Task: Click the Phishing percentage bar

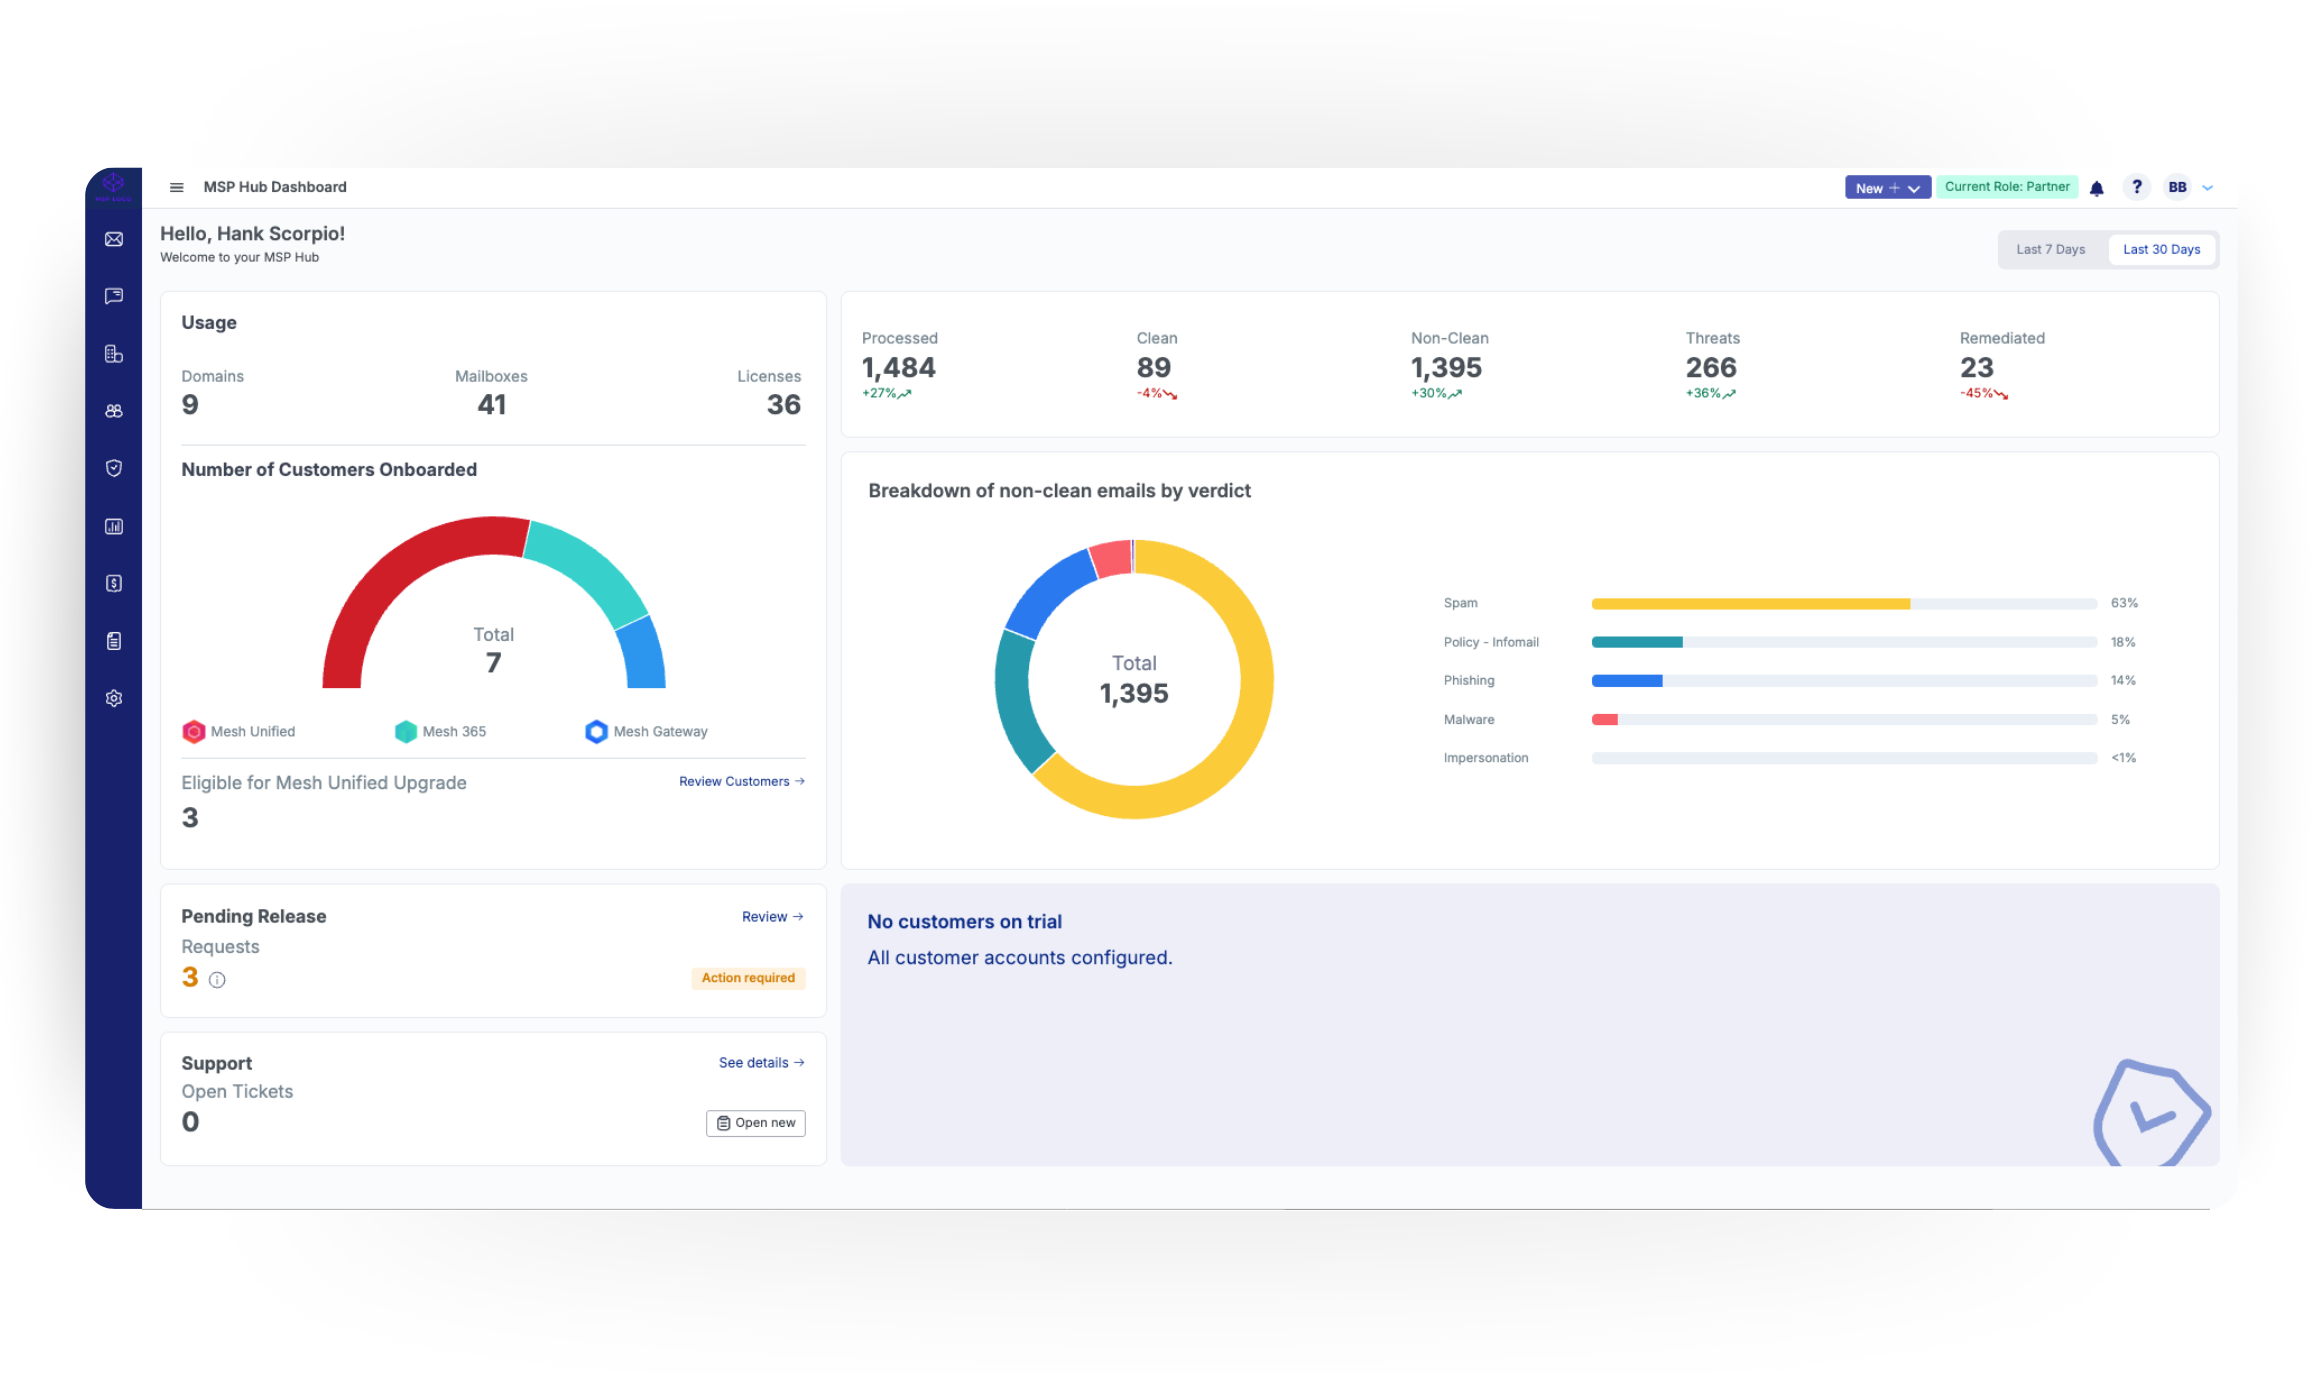Action: [x=1844, y=681]
